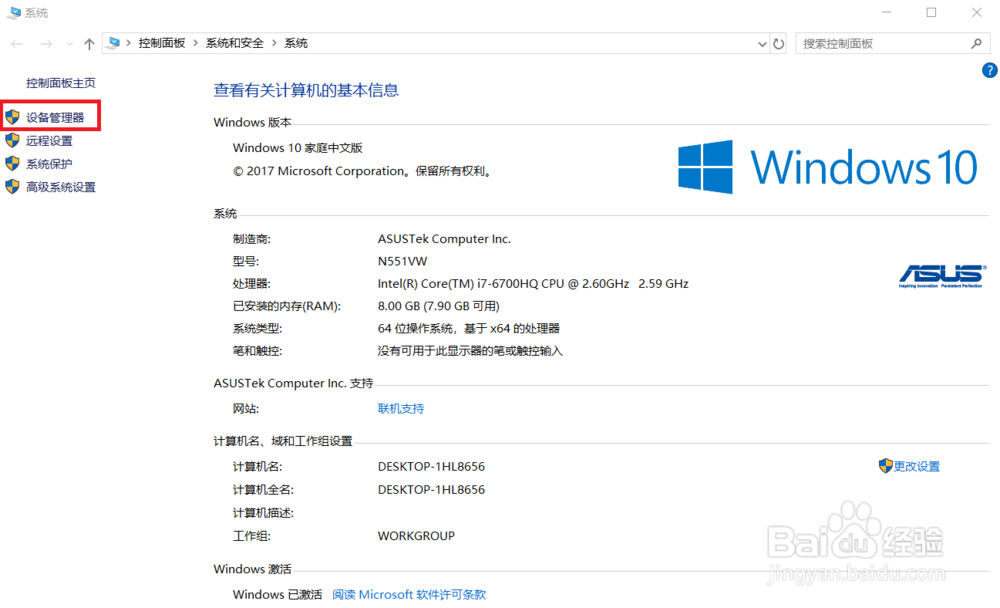Go to 控制面板主页 control panel home

click(x=61, y=83)
